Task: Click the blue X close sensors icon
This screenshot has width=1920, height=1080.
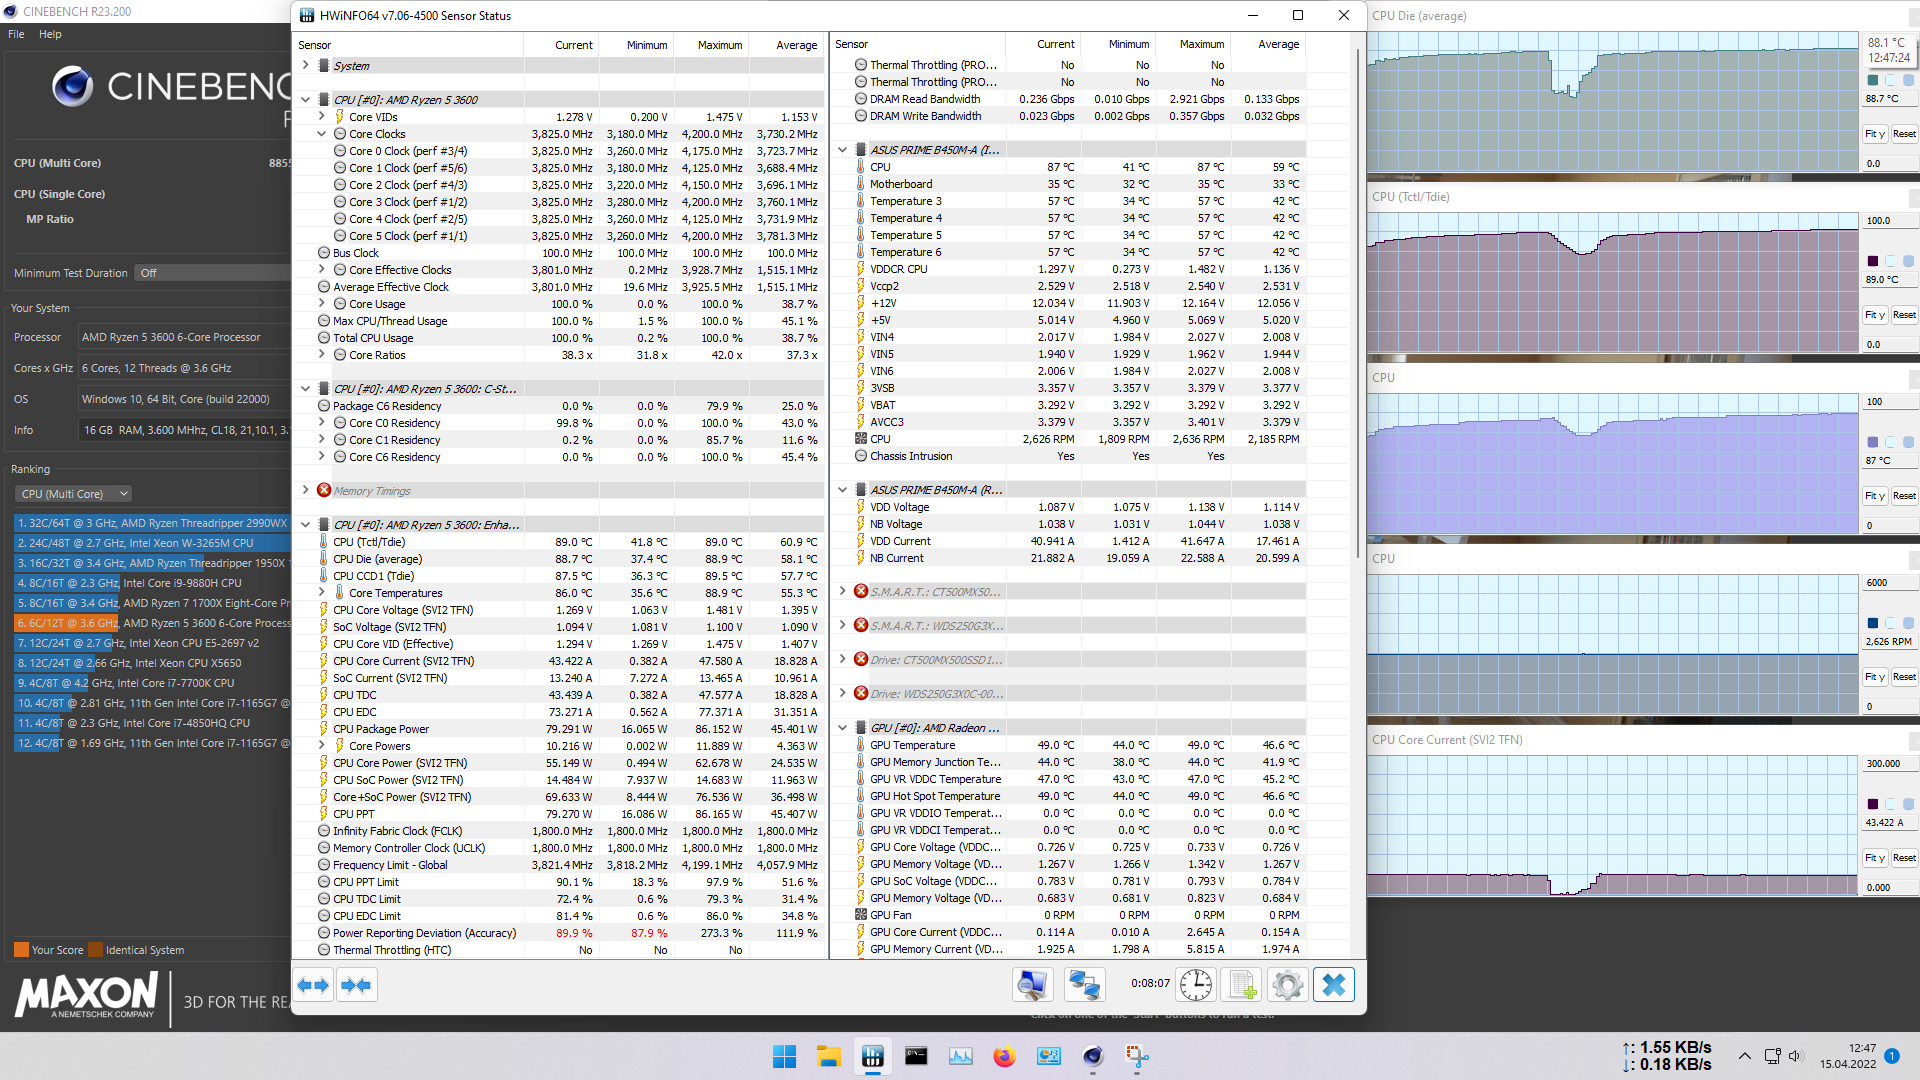Action: click(1333, 985)
